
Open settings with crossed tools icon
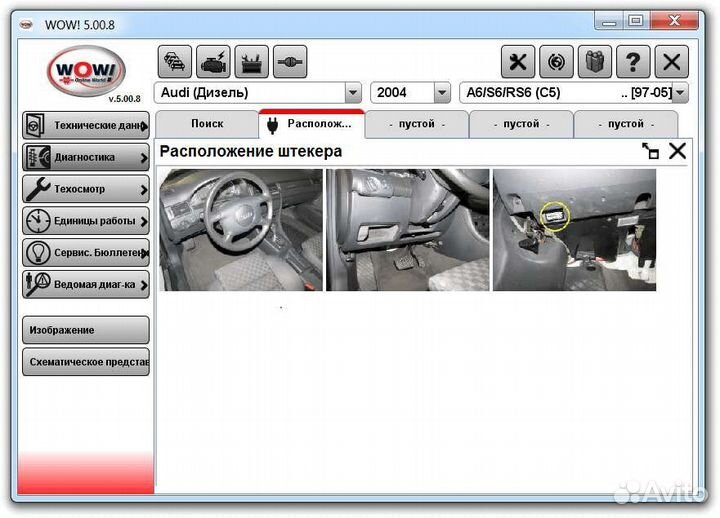[x=517, y=62]
